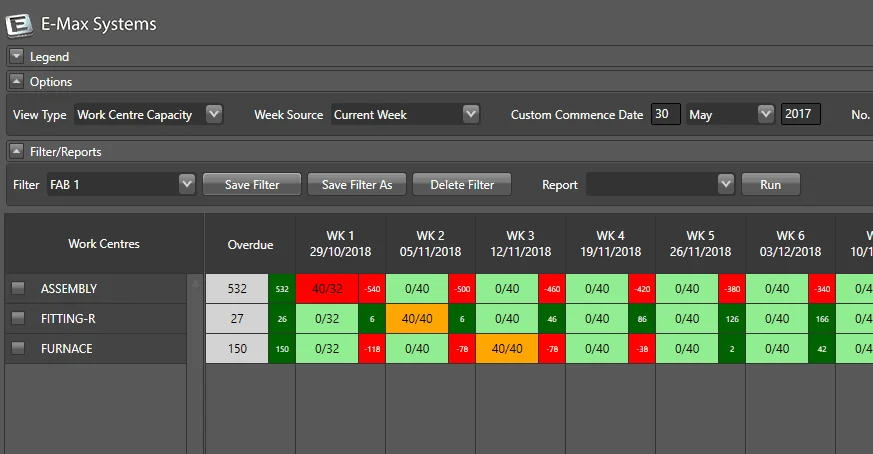The height and width of the screenshot is (454, 873).
Task: Click the green 26 FITTING-R overdue balance cell
Action: pyautogui.click(x=282, y=319)
